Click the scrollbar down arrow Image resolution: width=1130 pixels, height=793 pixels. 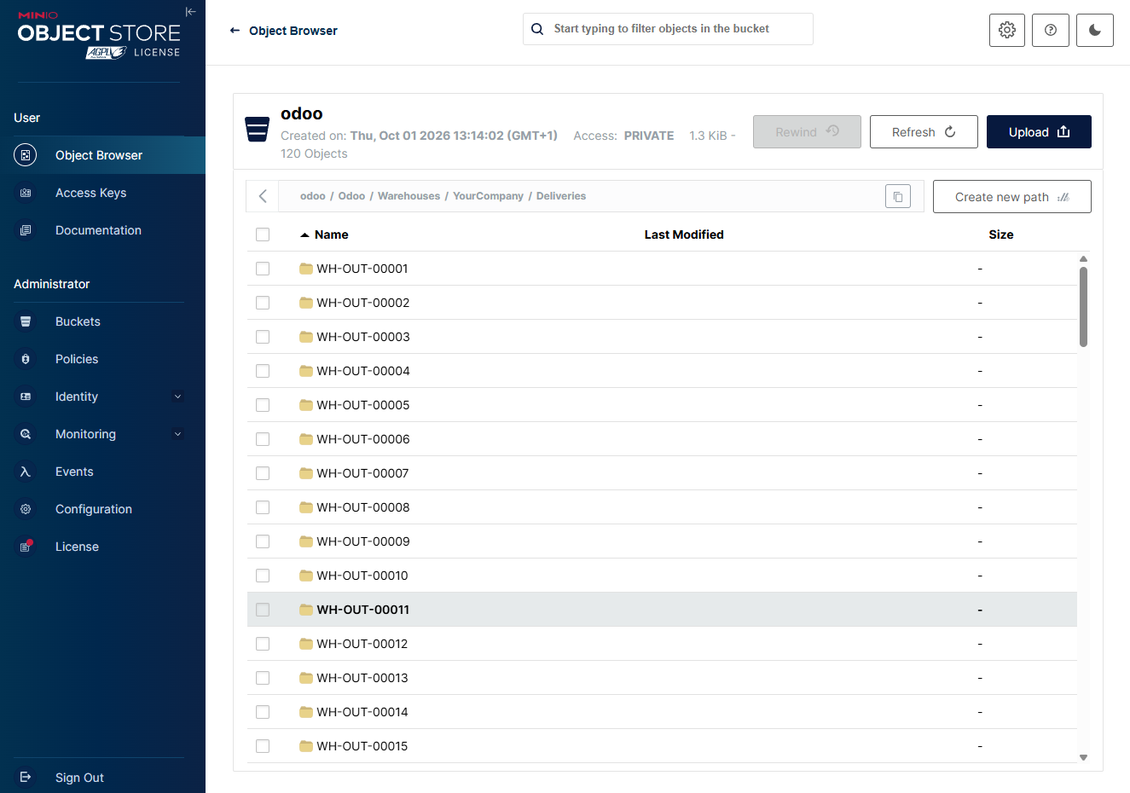point(1083,757)
